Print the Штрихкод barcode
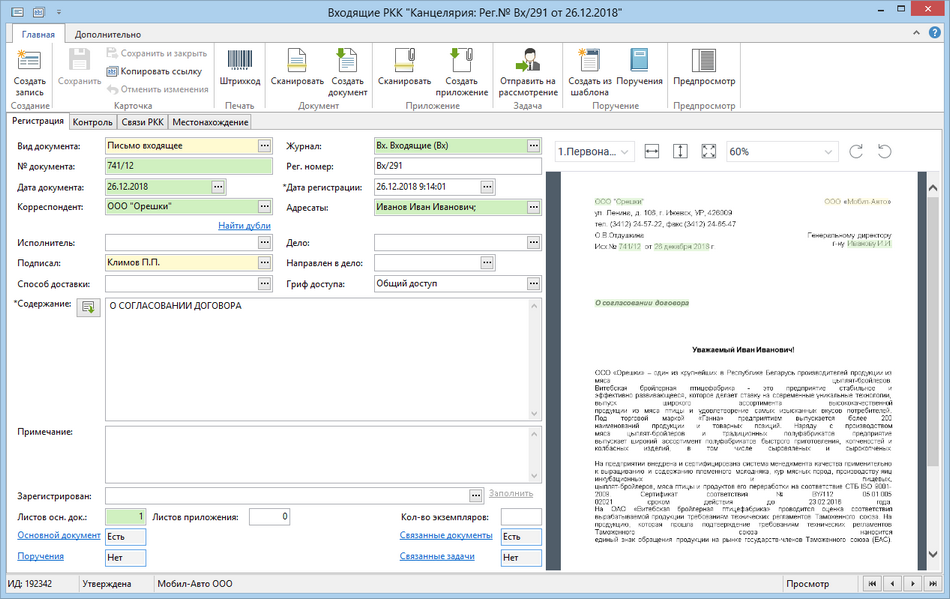Image resolution: width=950 pixels, height=599 pixels. tap(240, 61)
